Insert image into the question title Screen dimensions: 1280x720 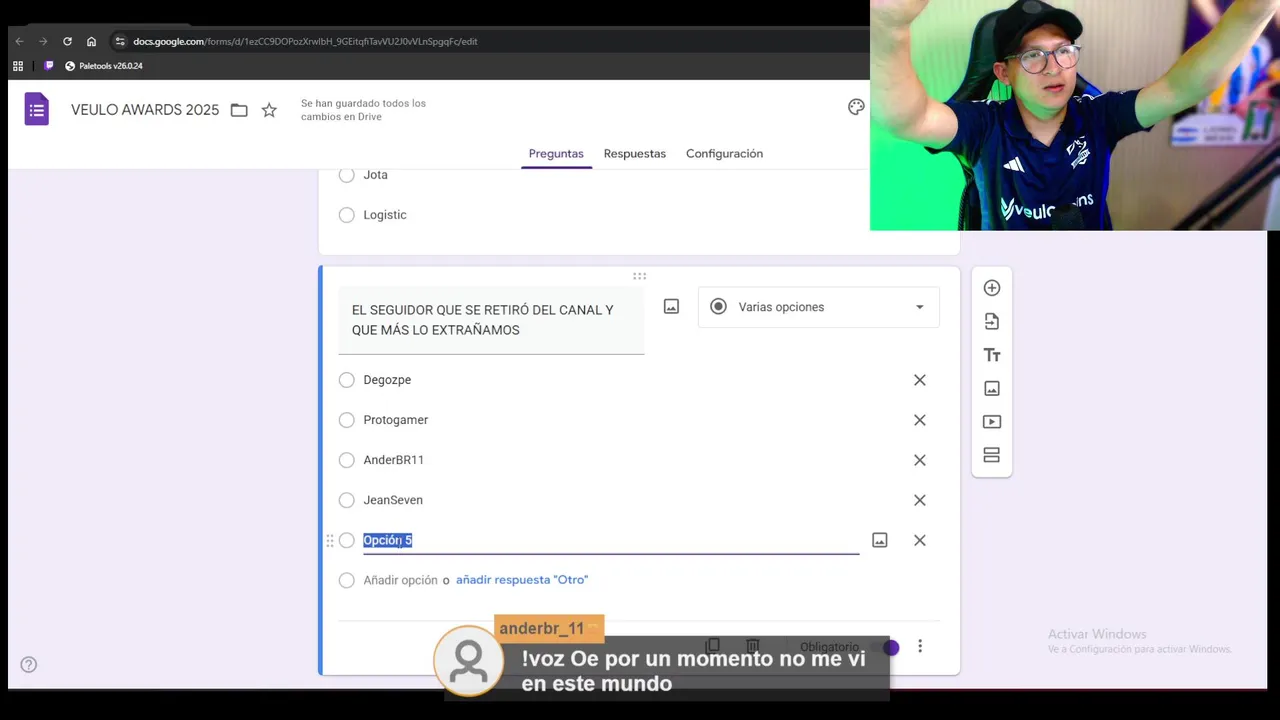[672, 307]
